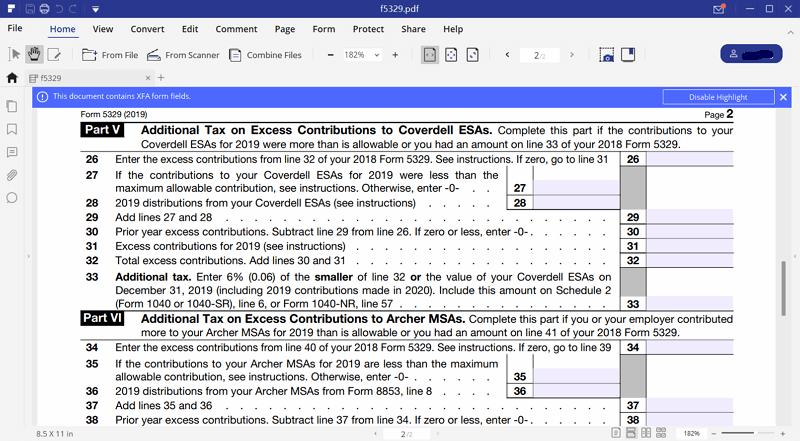Click the screenshot capture camera icon

pyautogui.click(x=606, y=54)
